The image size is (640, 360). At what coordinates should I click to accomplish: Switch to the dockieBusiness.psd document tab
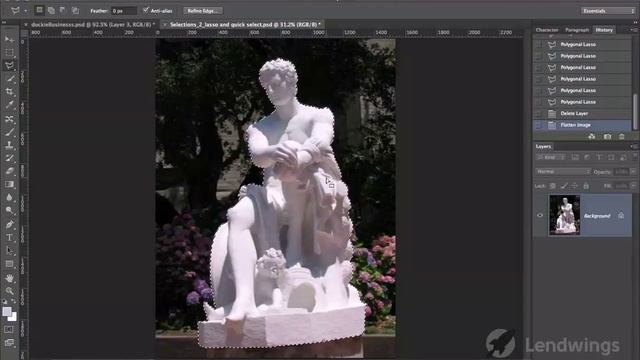tap(92, 24)
